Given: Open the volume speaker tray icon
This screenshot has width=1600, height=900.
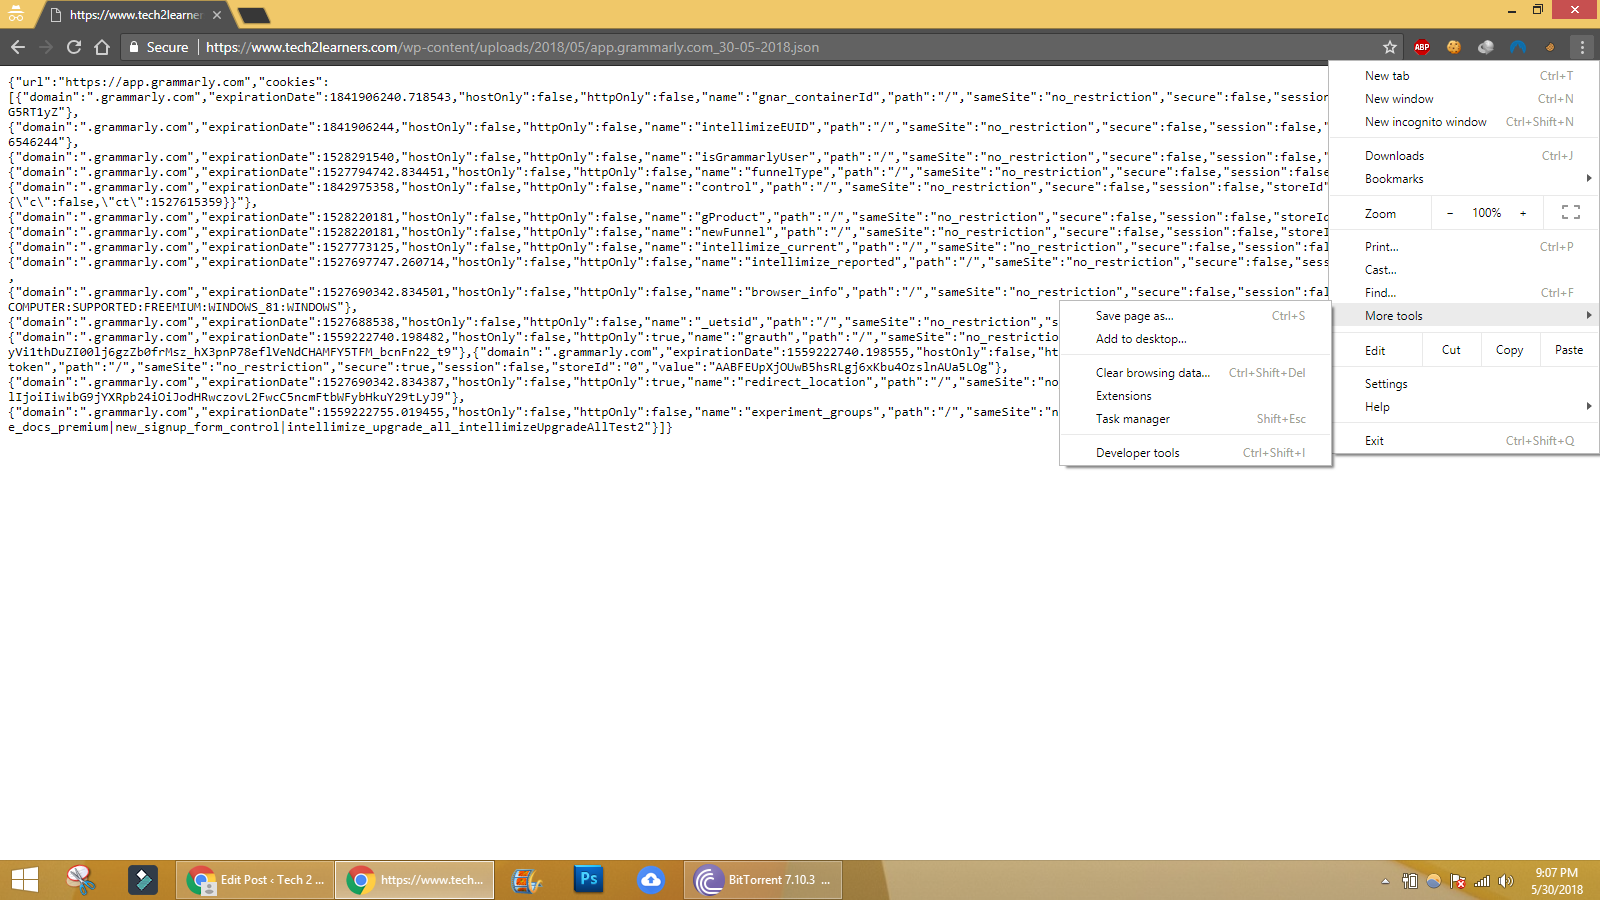Looking at the screenshot, I should coord(1506,881).
